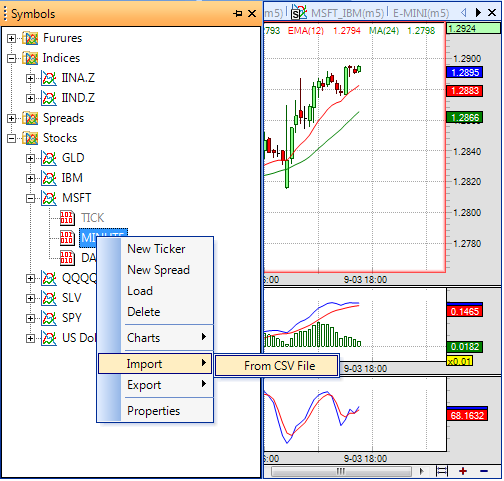Click the IBM ticker chart icon
Screen dimensions: 504x481
click(x=49, y=178)
